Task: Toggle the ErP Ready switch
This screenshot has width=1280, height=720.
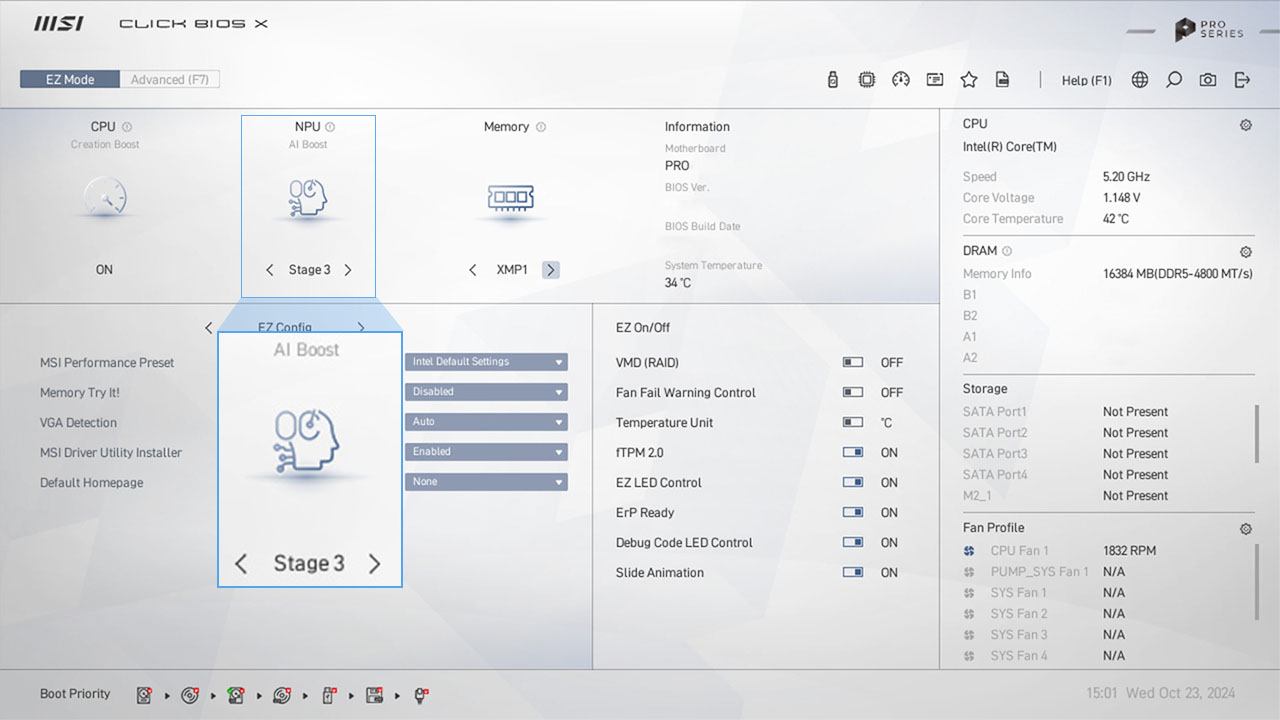Action: coord(853,513)
